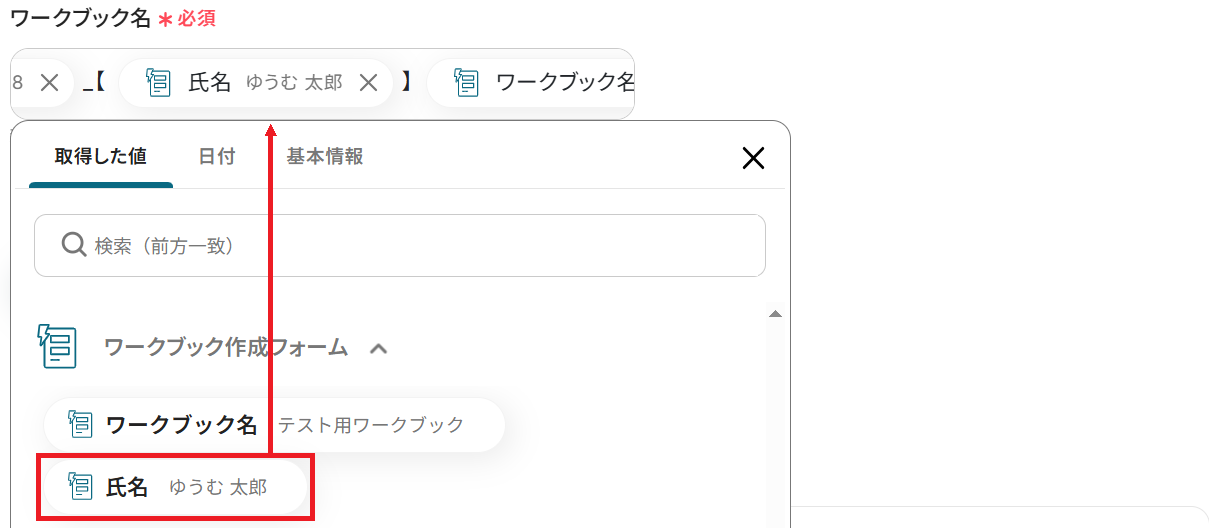Click the ワークブック作成フォーム form icon

pos(58,347)
